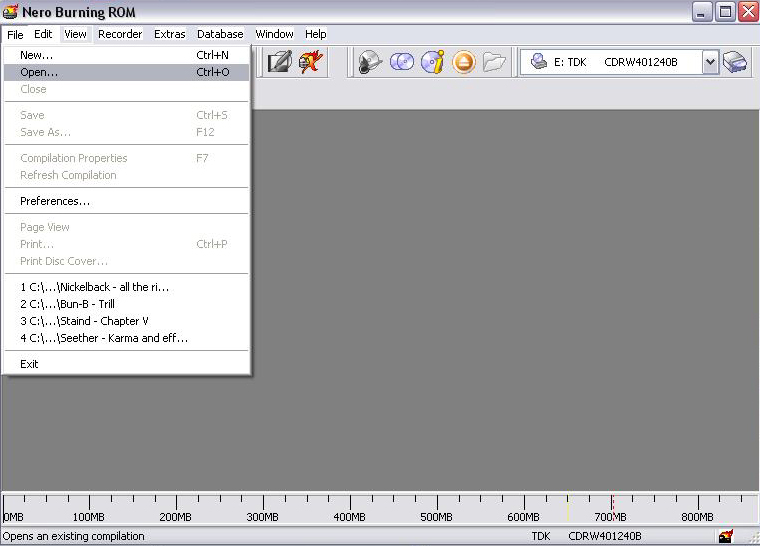Screen dimensions: 760x546
Task: Close the Nero Burning ROM window
Action: [x=748, y=12]
